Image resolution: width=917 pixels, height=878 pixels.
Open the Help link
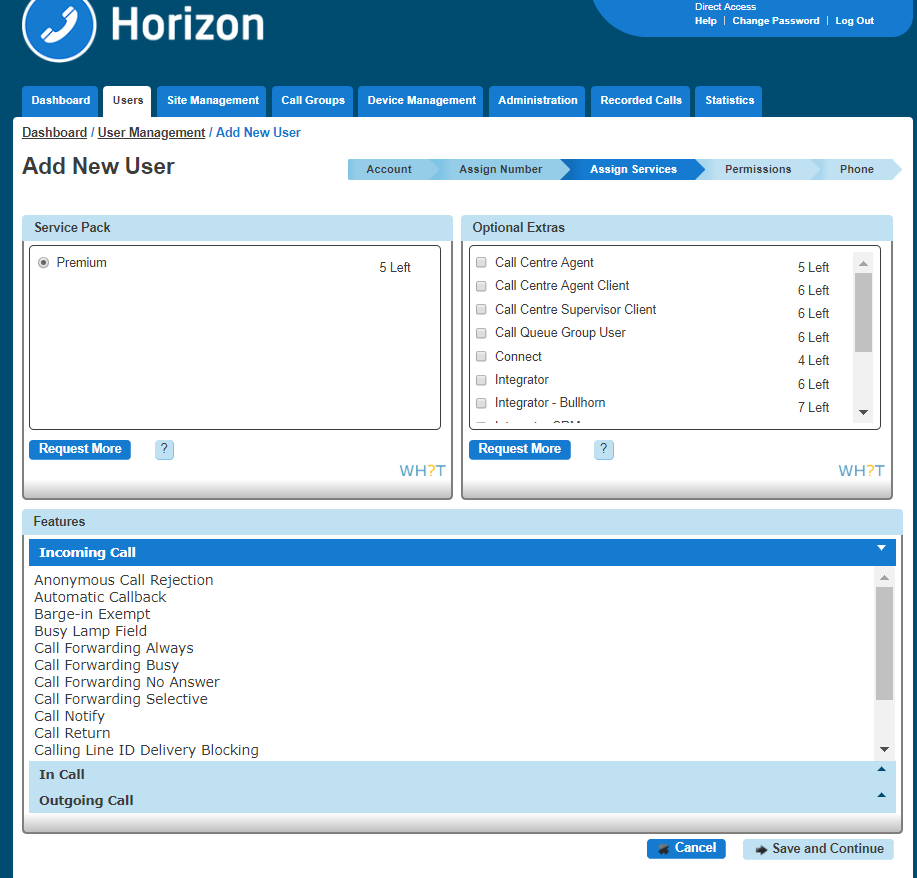[x=705, y=21]
